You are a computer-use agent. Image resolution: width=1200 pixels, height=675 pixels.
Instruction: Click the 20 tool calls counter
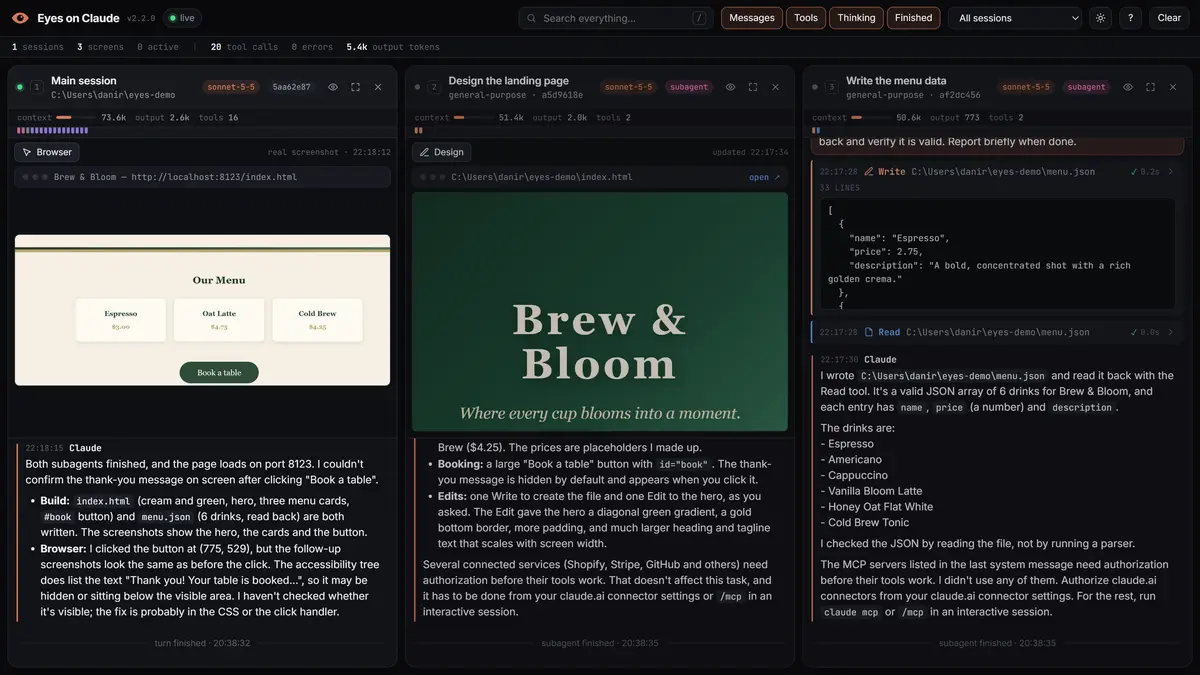coord(244,47)
